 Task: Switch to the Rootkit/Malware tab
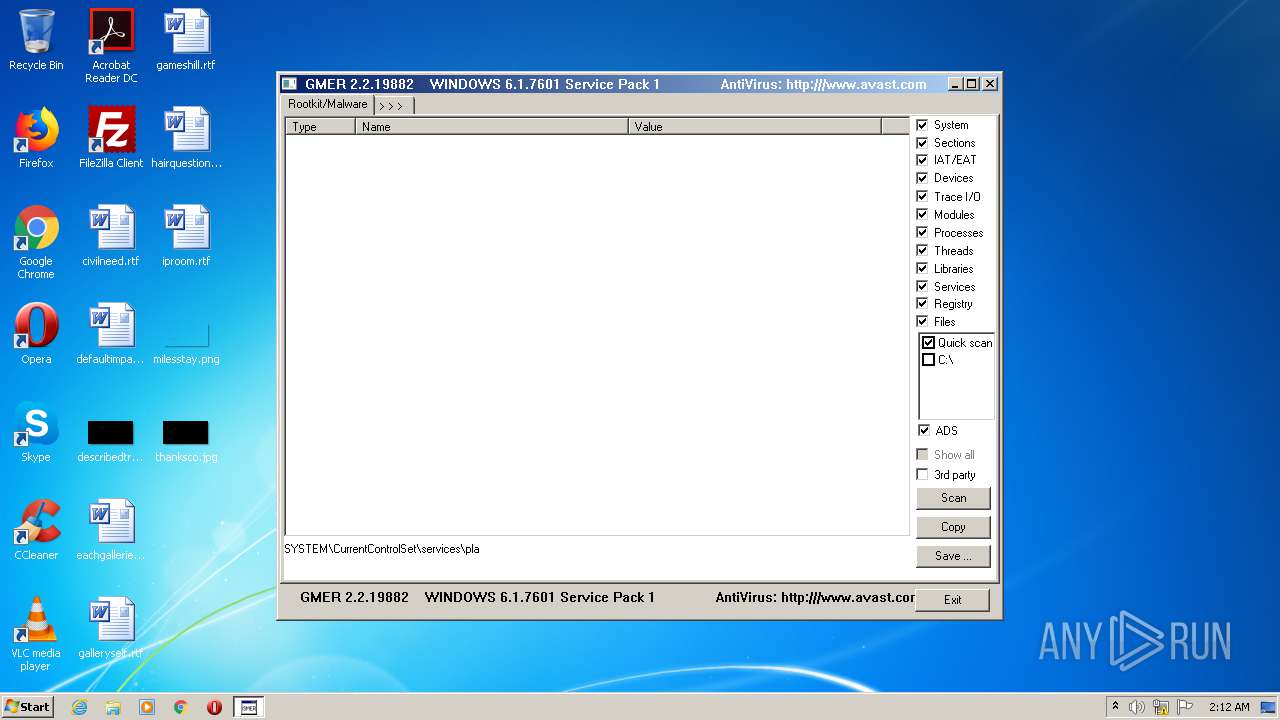tap(328, 104)
